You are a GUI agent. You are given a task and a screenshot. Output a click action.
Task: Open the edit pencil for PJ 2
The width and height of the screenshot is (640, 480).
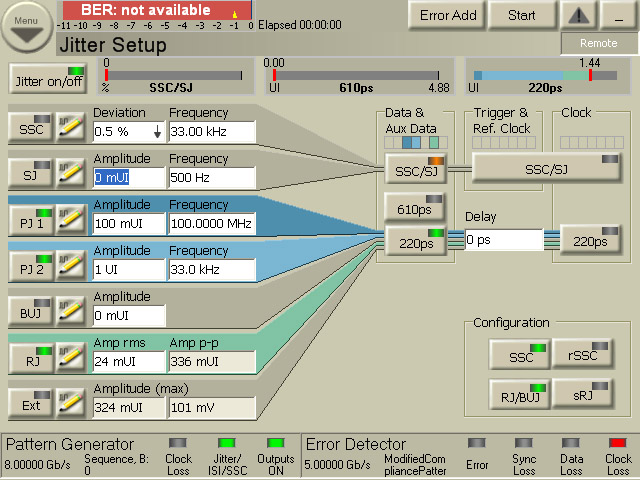click(70, 265)
